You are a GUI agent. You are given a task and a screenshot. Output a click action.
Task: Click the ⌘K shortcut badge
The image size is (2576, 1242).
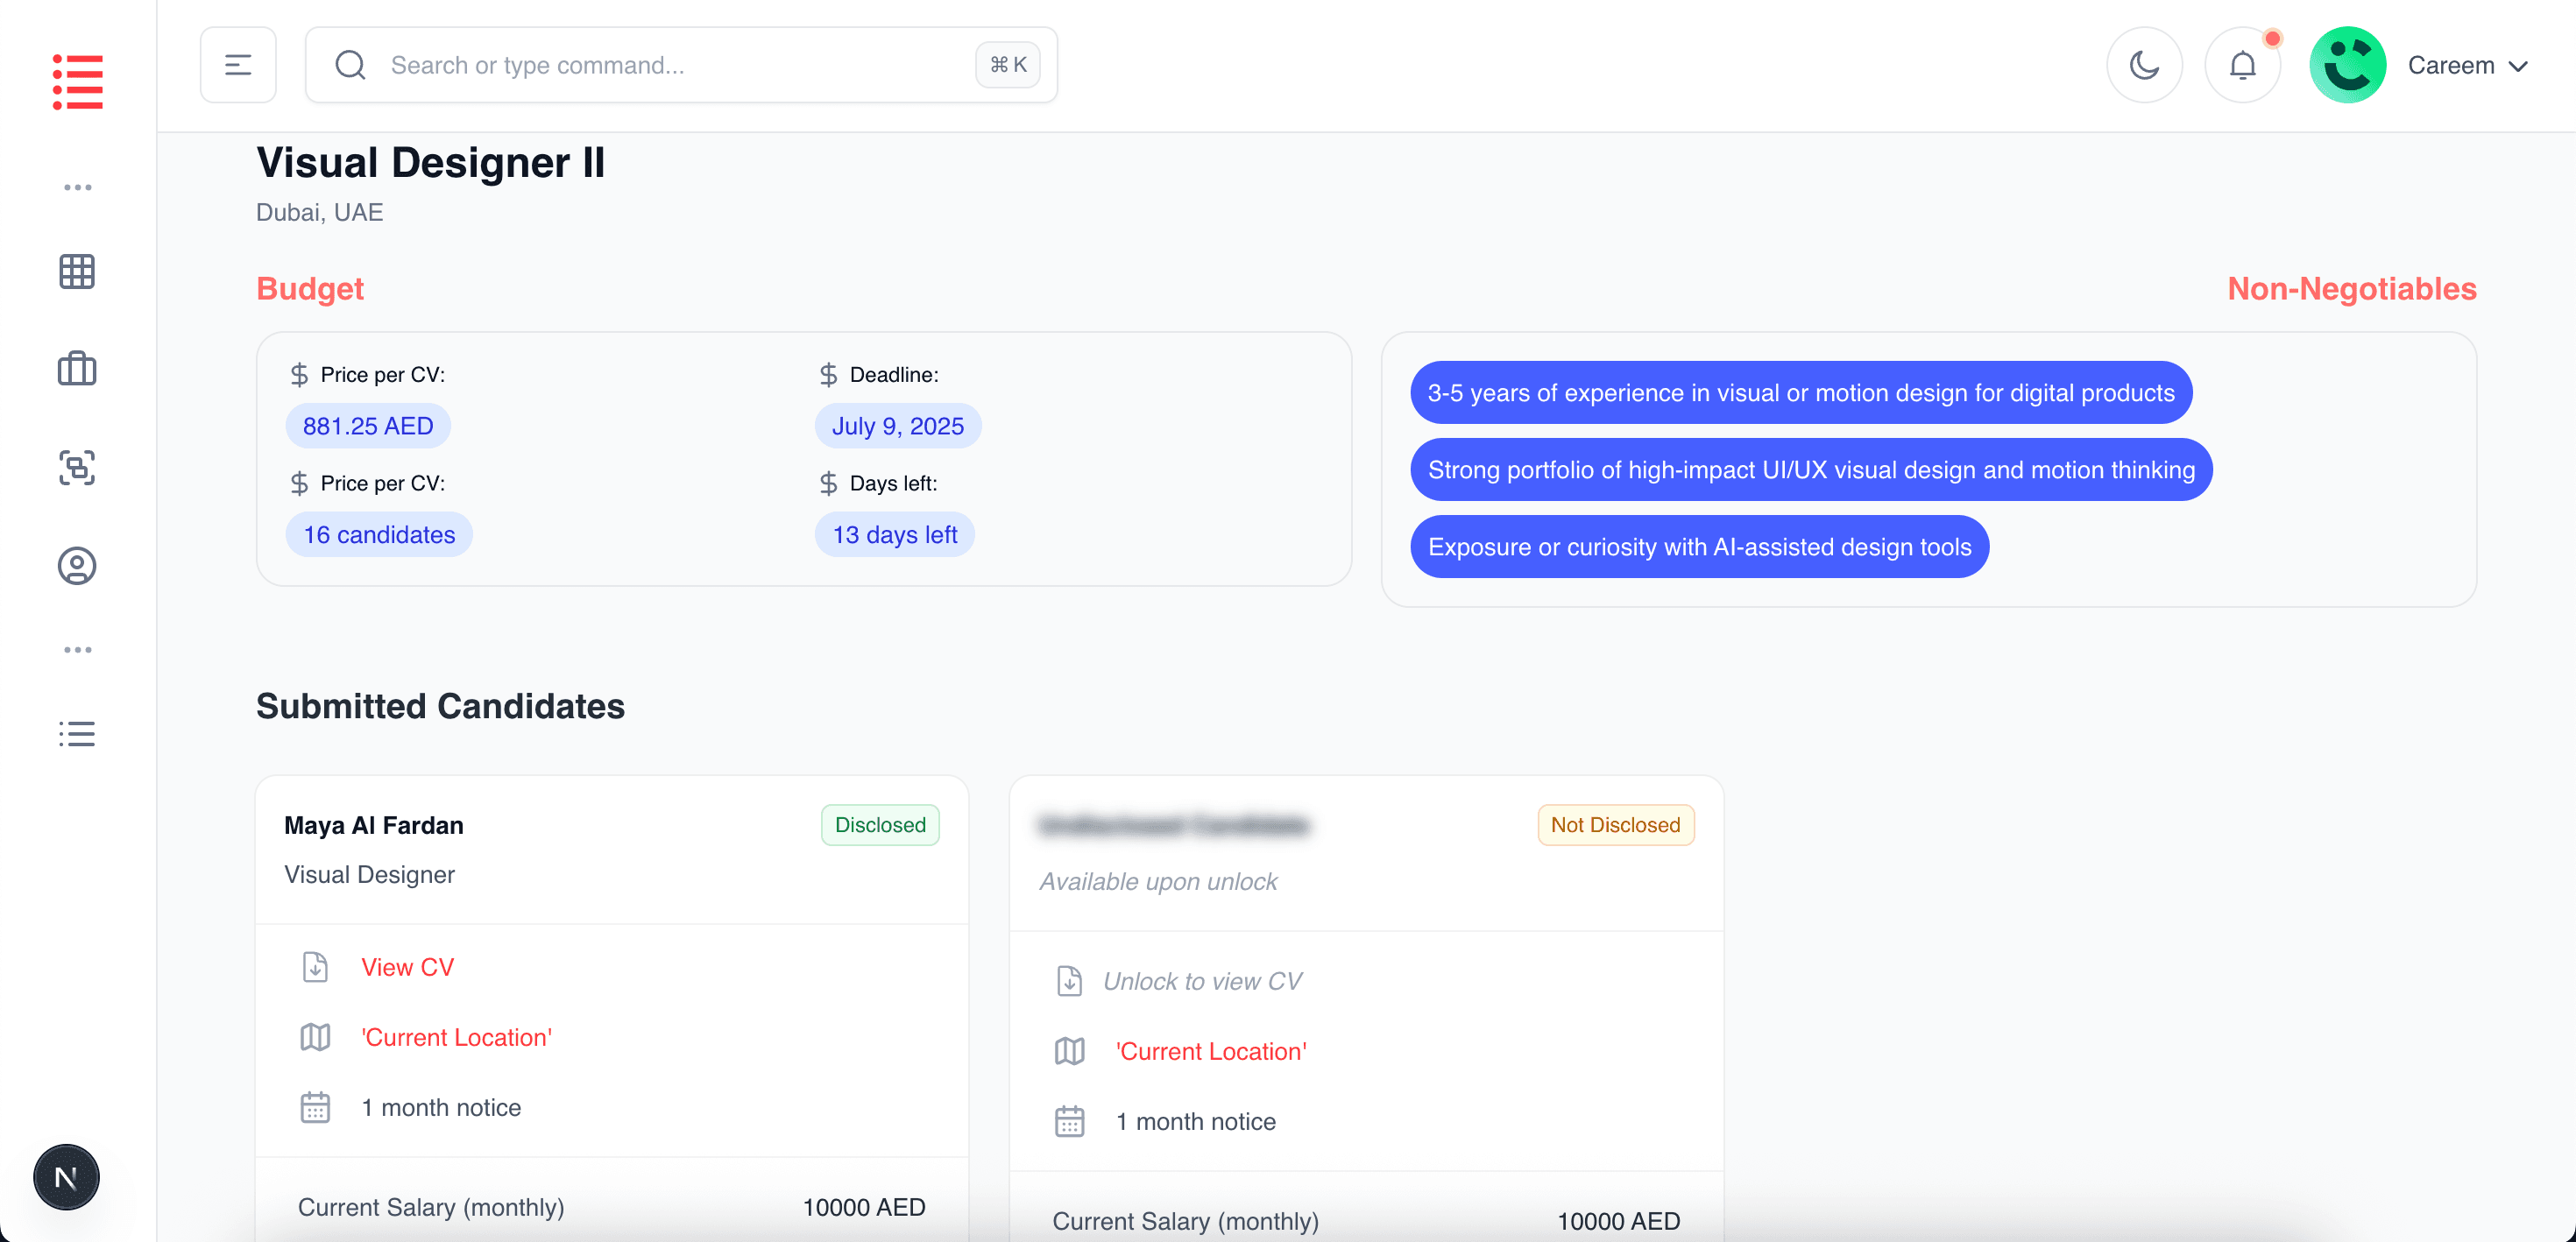point(1008,65)
